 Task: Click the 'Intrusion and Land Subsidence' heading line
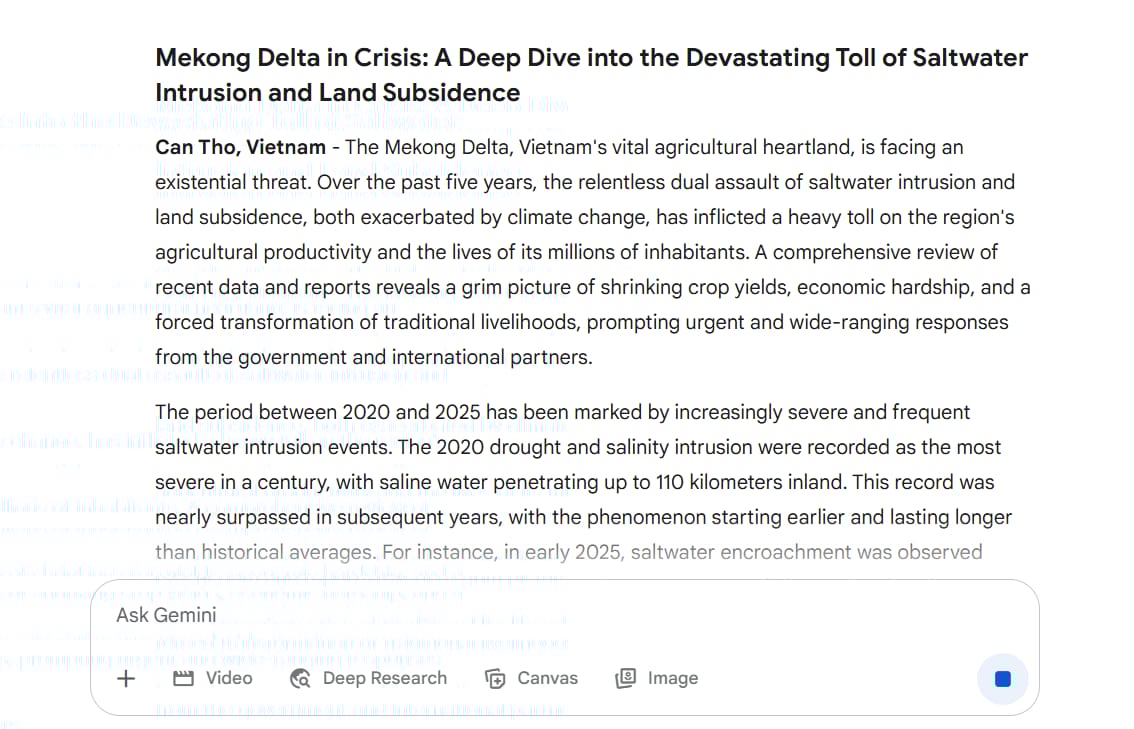pyautogui.click(x=338, y=93)
